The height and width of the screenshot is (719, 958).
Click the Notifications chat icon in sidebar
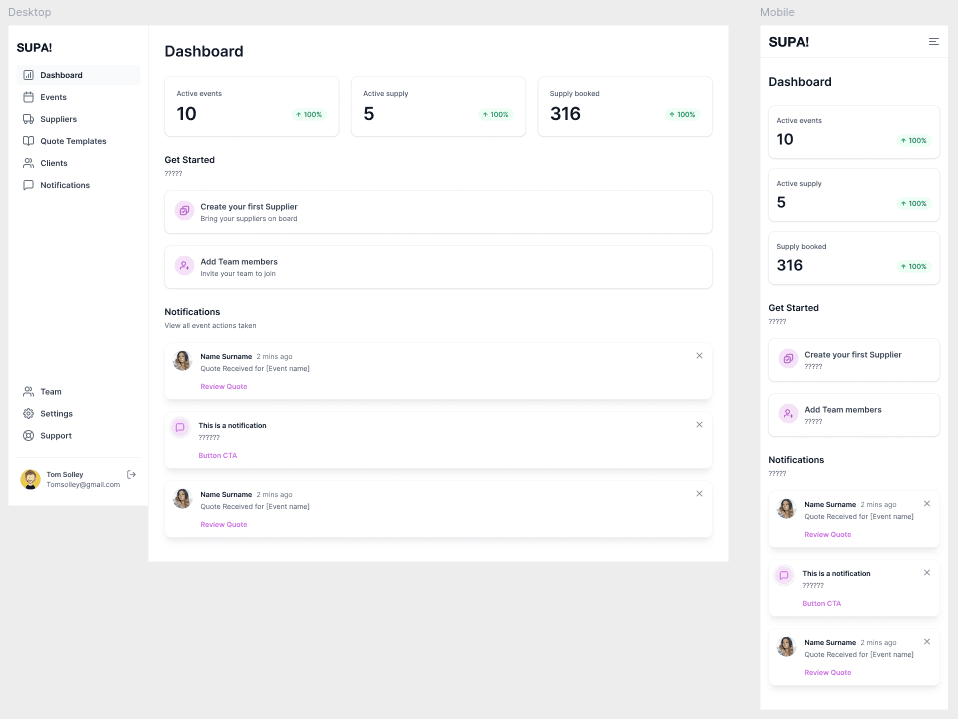tap(28, 185)
